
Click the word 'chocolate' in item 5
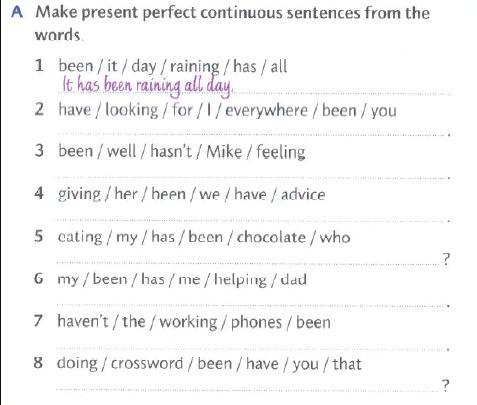[x=271, y=237]
